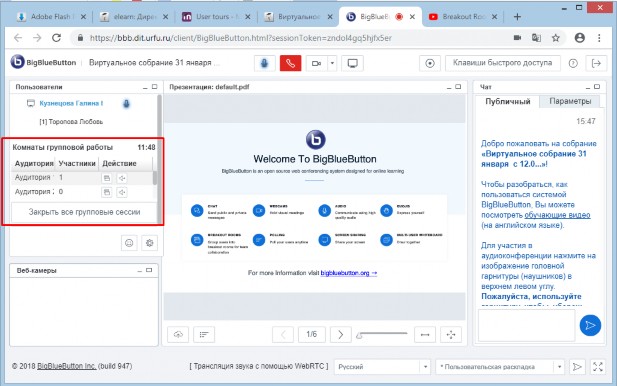Open Клавиши быстрого доступа shortcut keys
Image resolution: width=617 pixels, height=386 pixels.
click(x=502, y=63)
